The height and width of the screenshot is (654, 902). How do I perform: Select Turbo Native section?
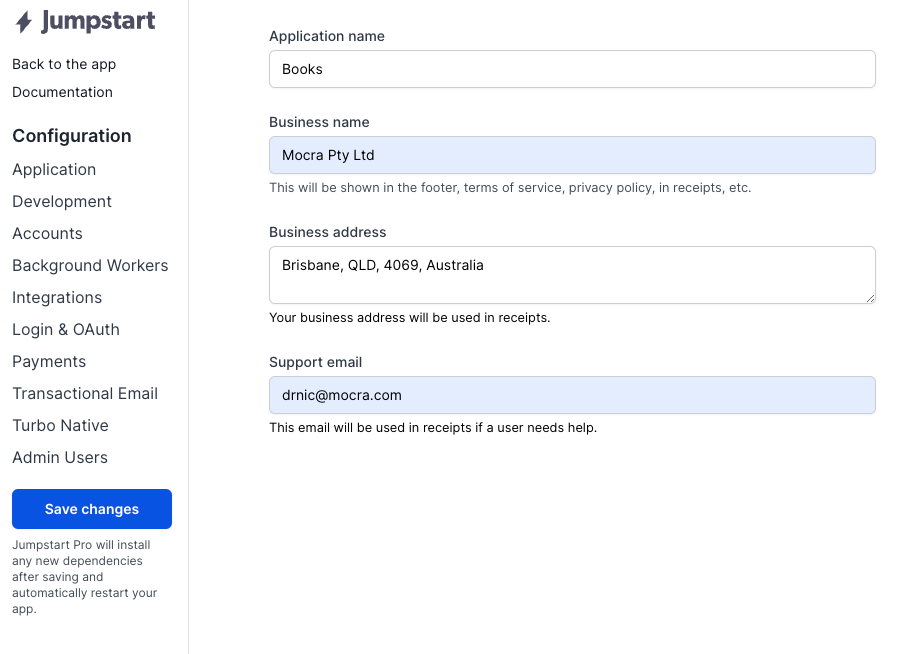click(x=60, y=426)
